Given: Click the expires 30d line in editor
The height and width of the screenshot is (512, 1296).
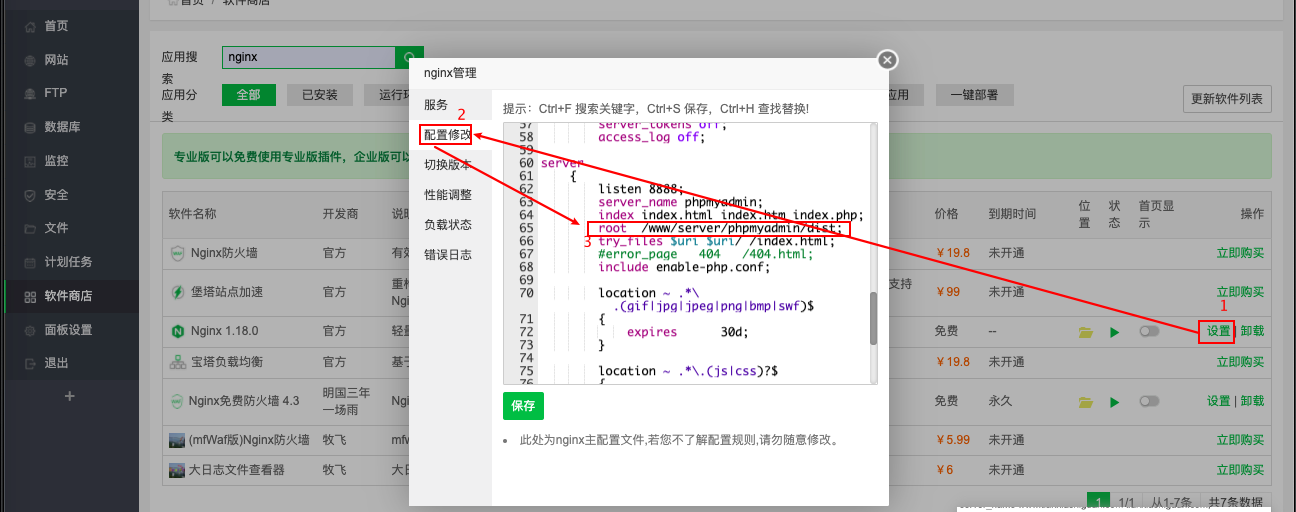Looking at the screenshot, I should 687,332.
